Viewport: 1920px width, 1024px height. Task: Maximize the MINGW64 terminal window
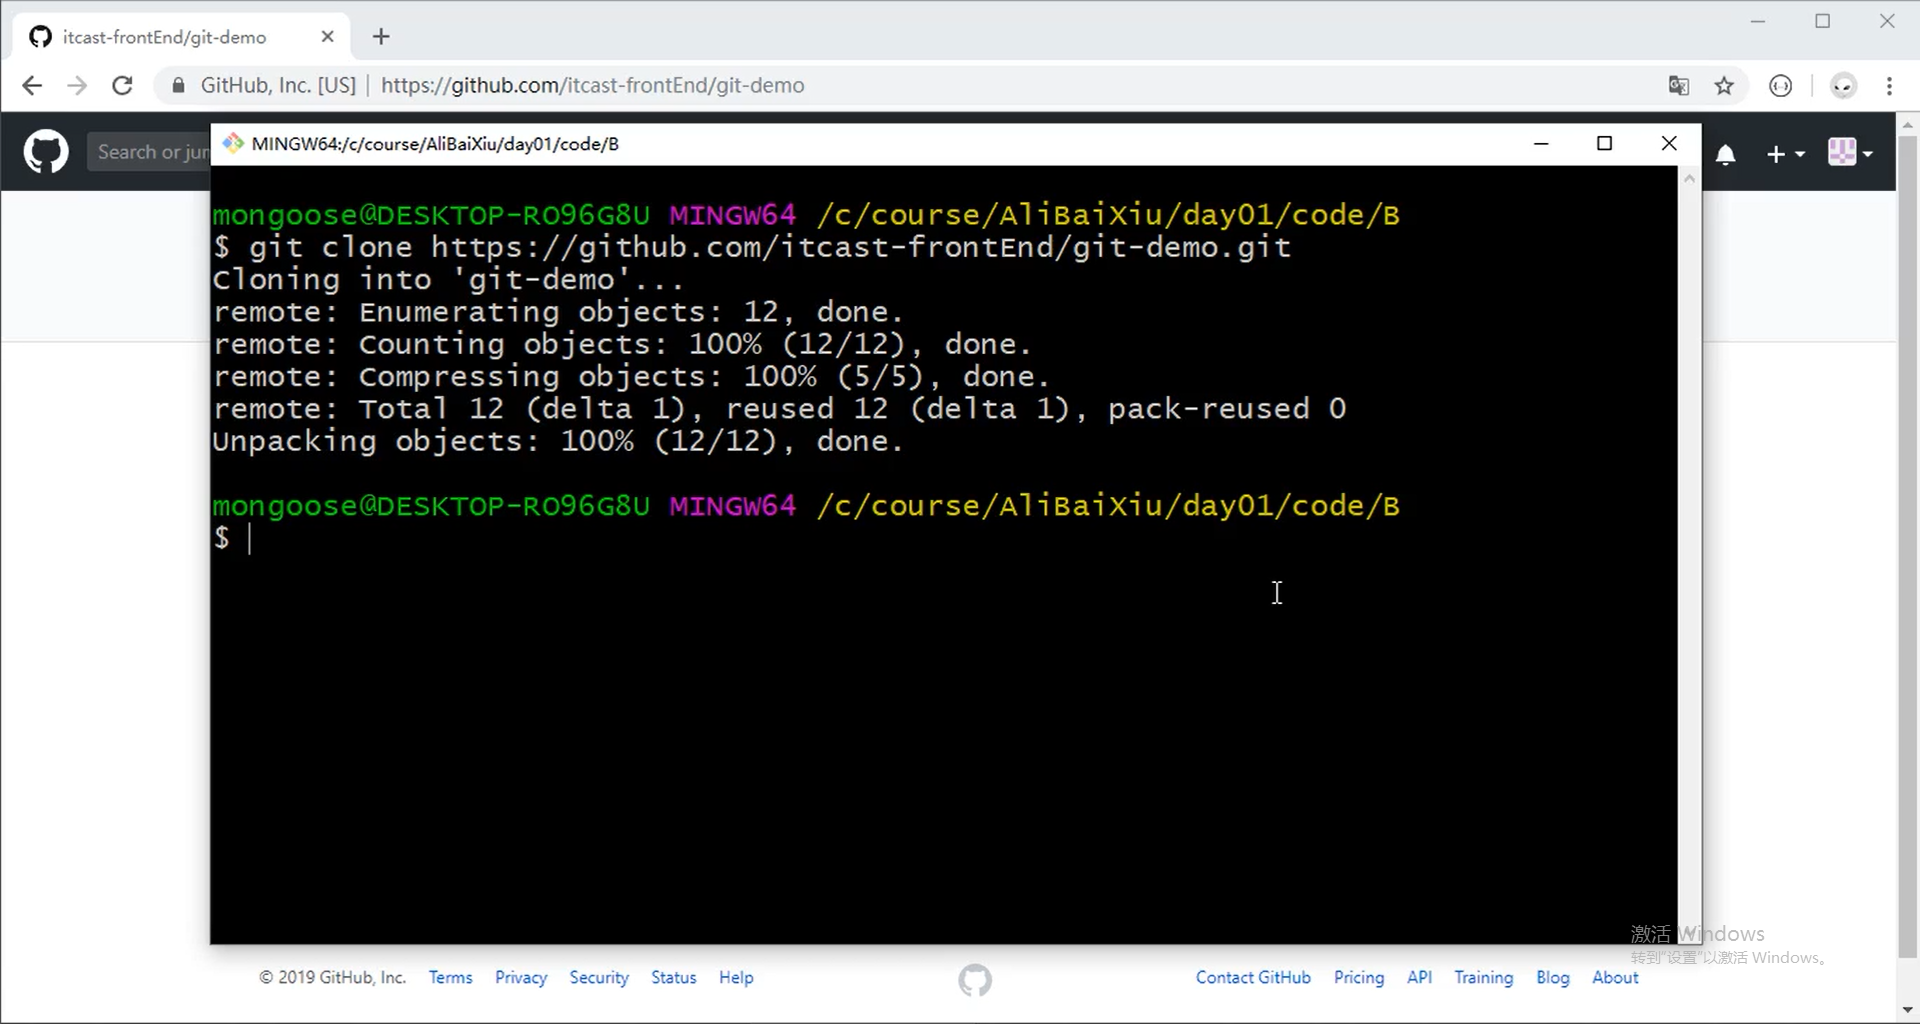(x=1605, y=143)
